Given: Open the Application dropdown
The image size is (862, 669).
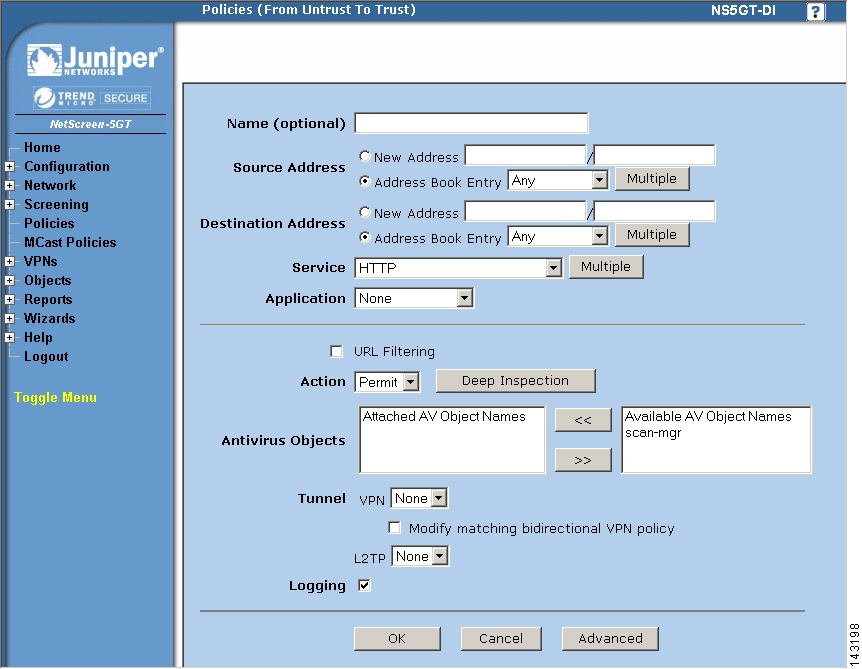Looking at the screenshot, I should pyautogui.click(x=414, y=298).
